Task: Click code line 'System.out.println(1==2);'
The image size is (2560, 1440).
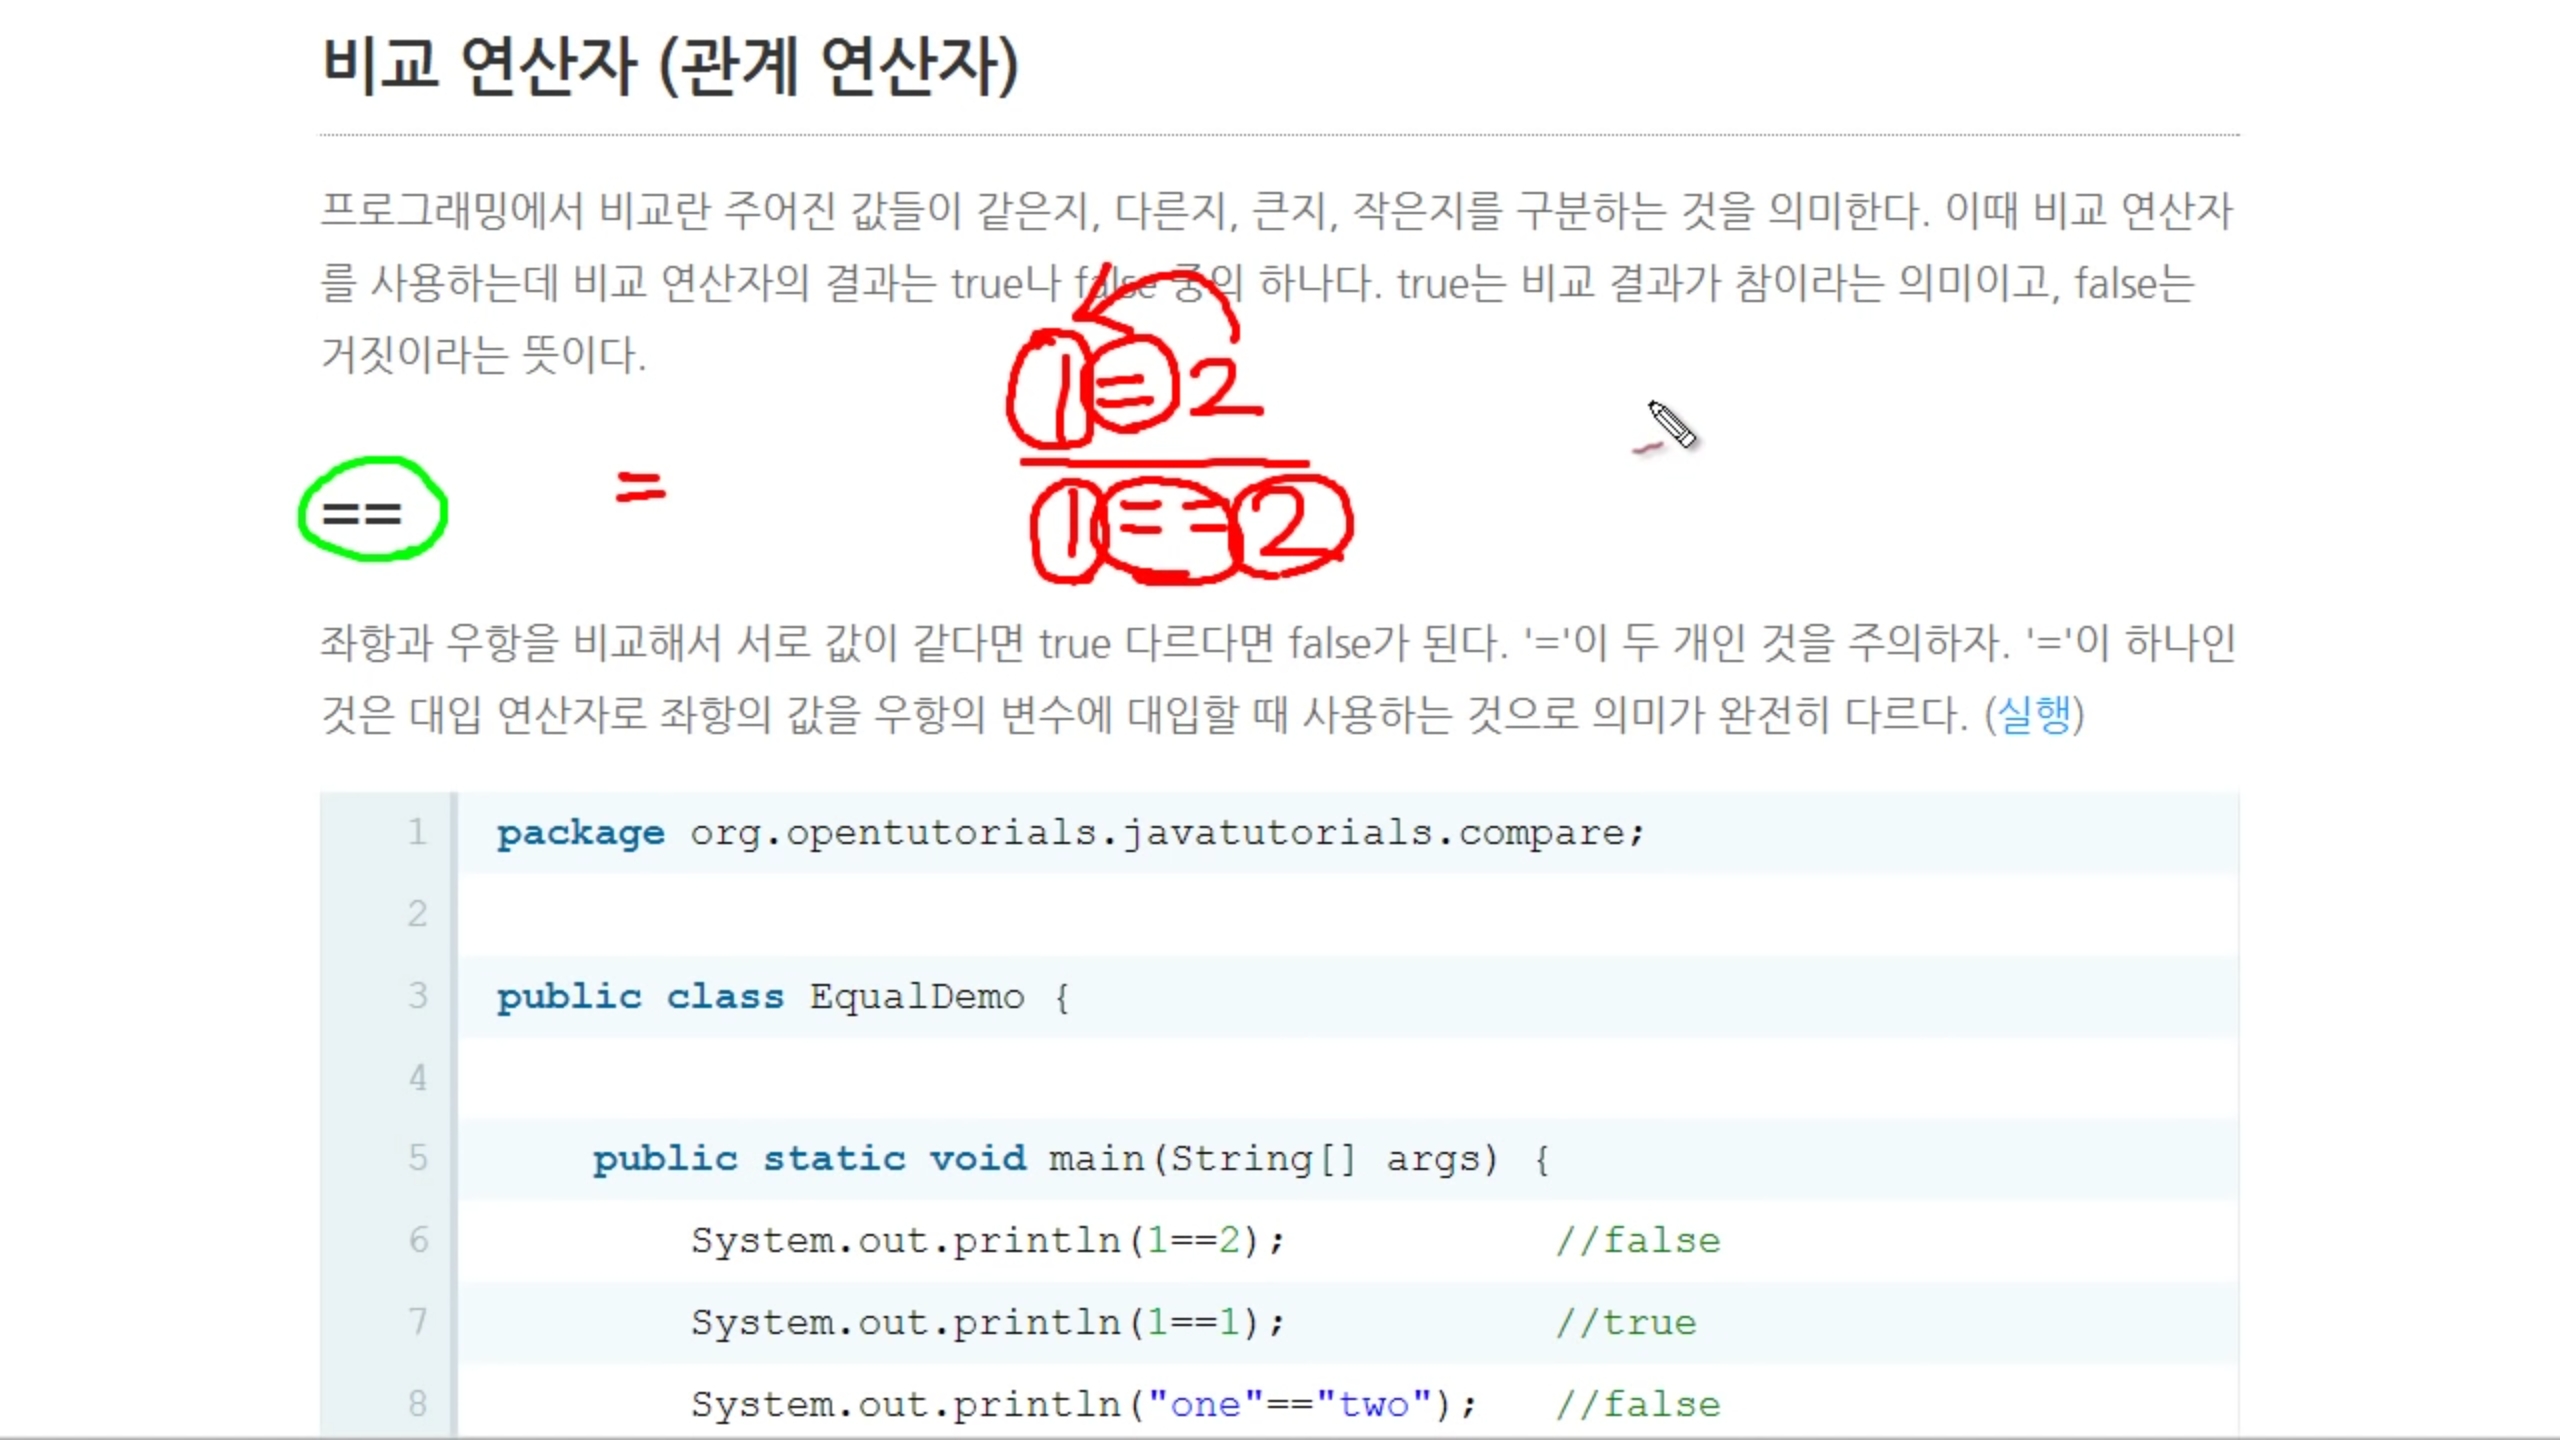Action: (987, 1241)
